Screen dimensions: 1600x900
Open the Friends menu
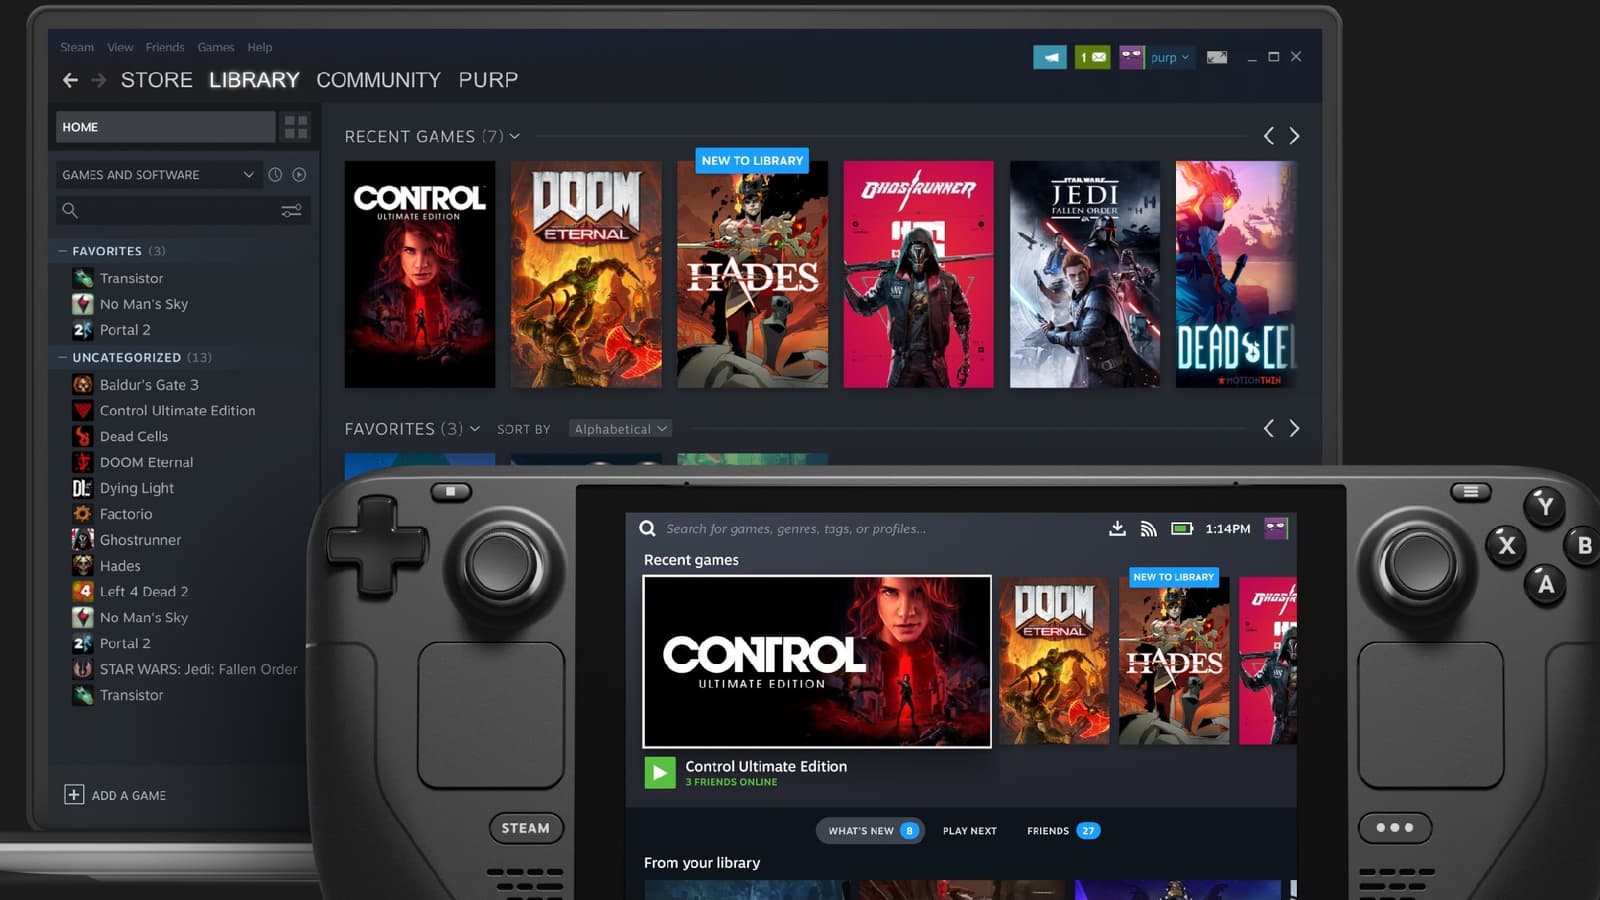[x=165, y=47]
